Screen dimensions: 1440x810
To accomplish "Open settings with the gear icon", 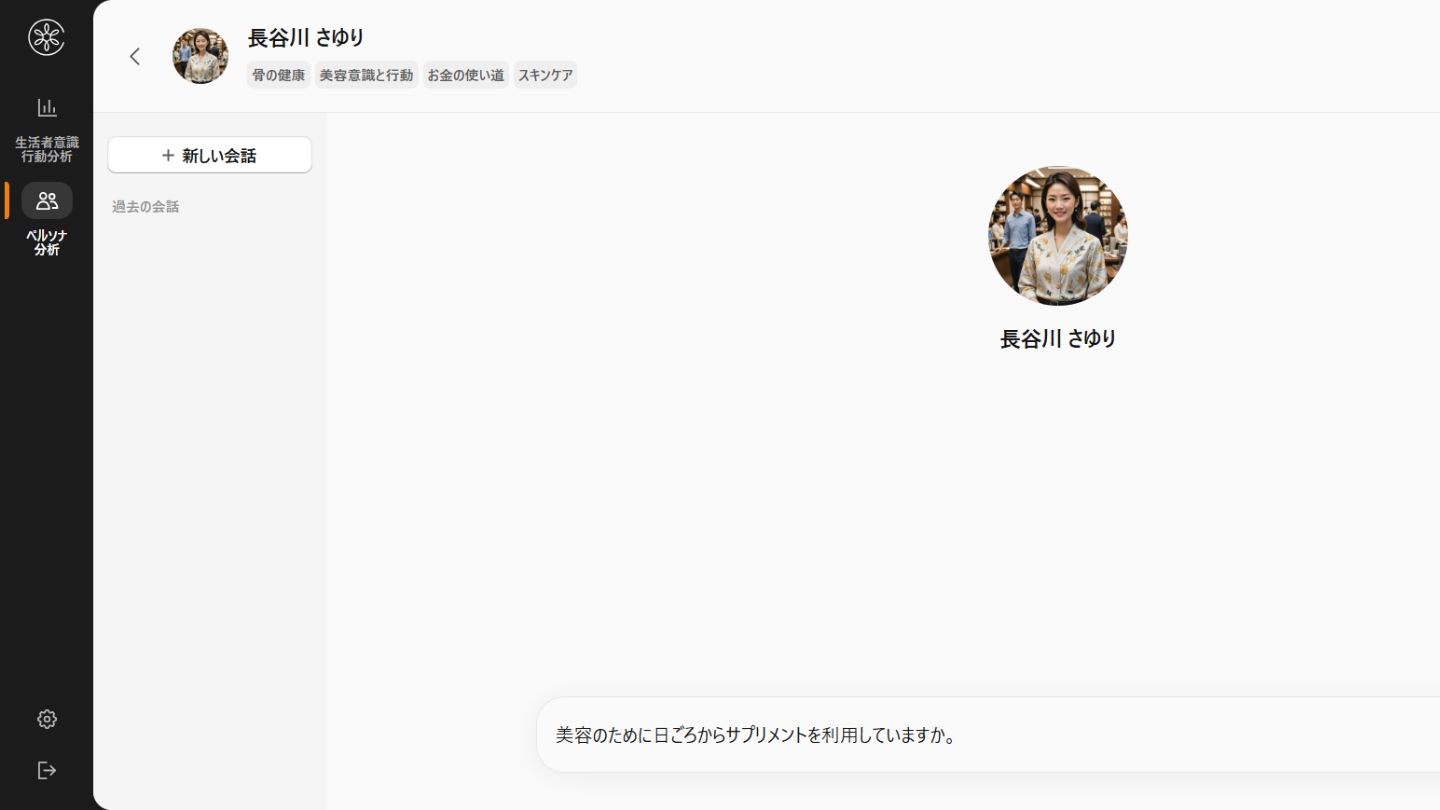I will tap(47, 719).
